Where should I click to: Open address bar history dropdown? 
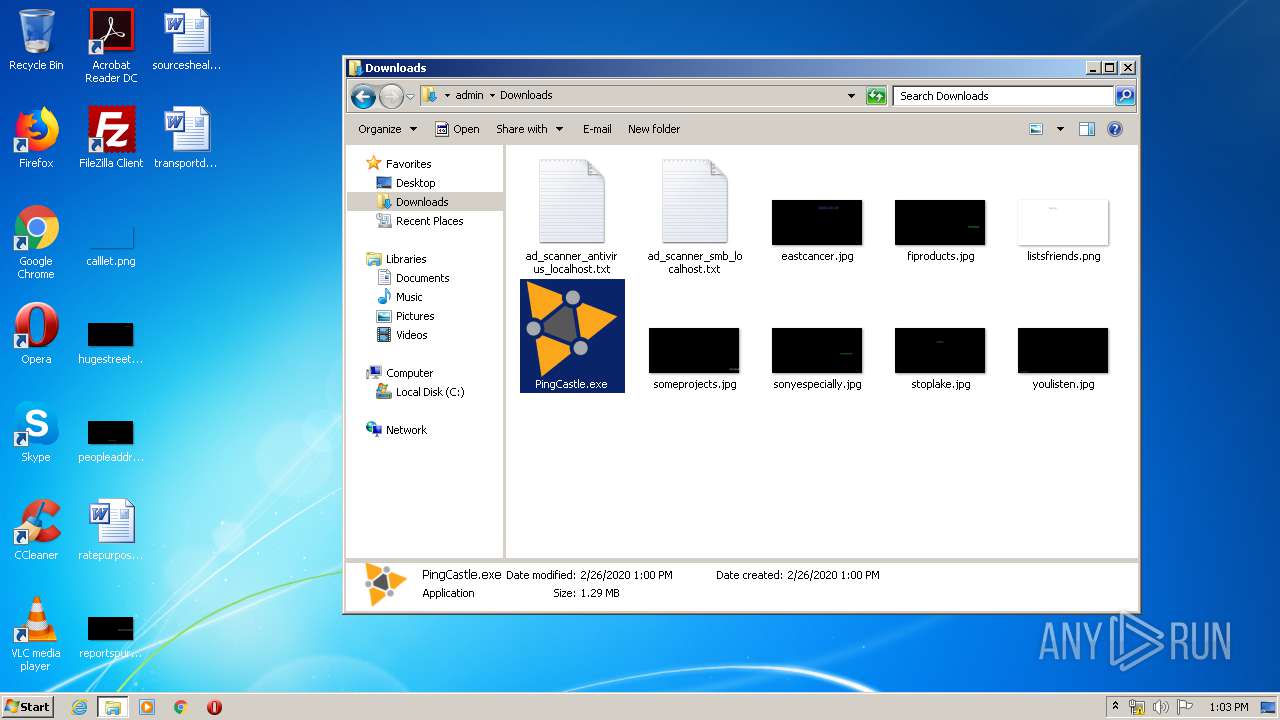(851, 96)
